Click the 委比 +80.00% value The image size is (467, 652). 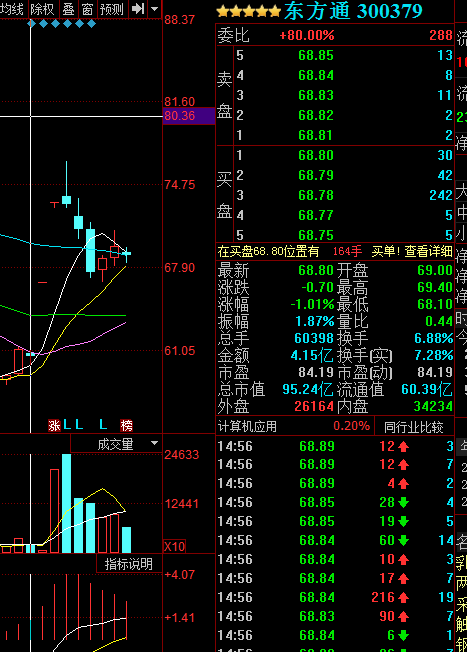coord(307,35)
